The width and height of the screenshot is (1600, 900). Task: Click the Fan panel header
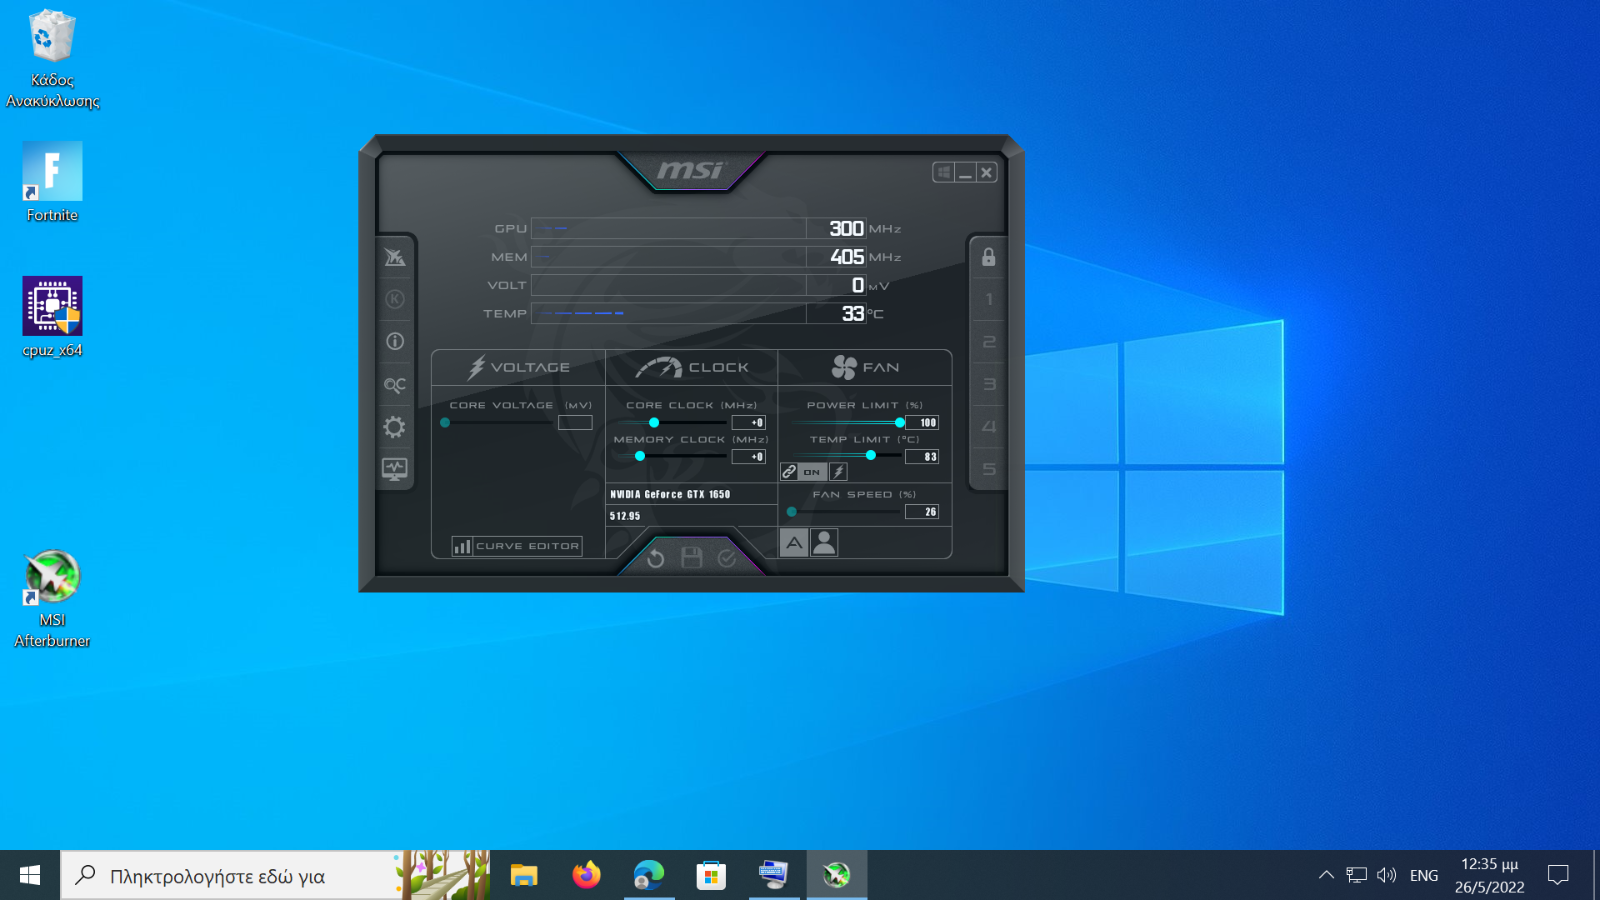click(865, 368)
